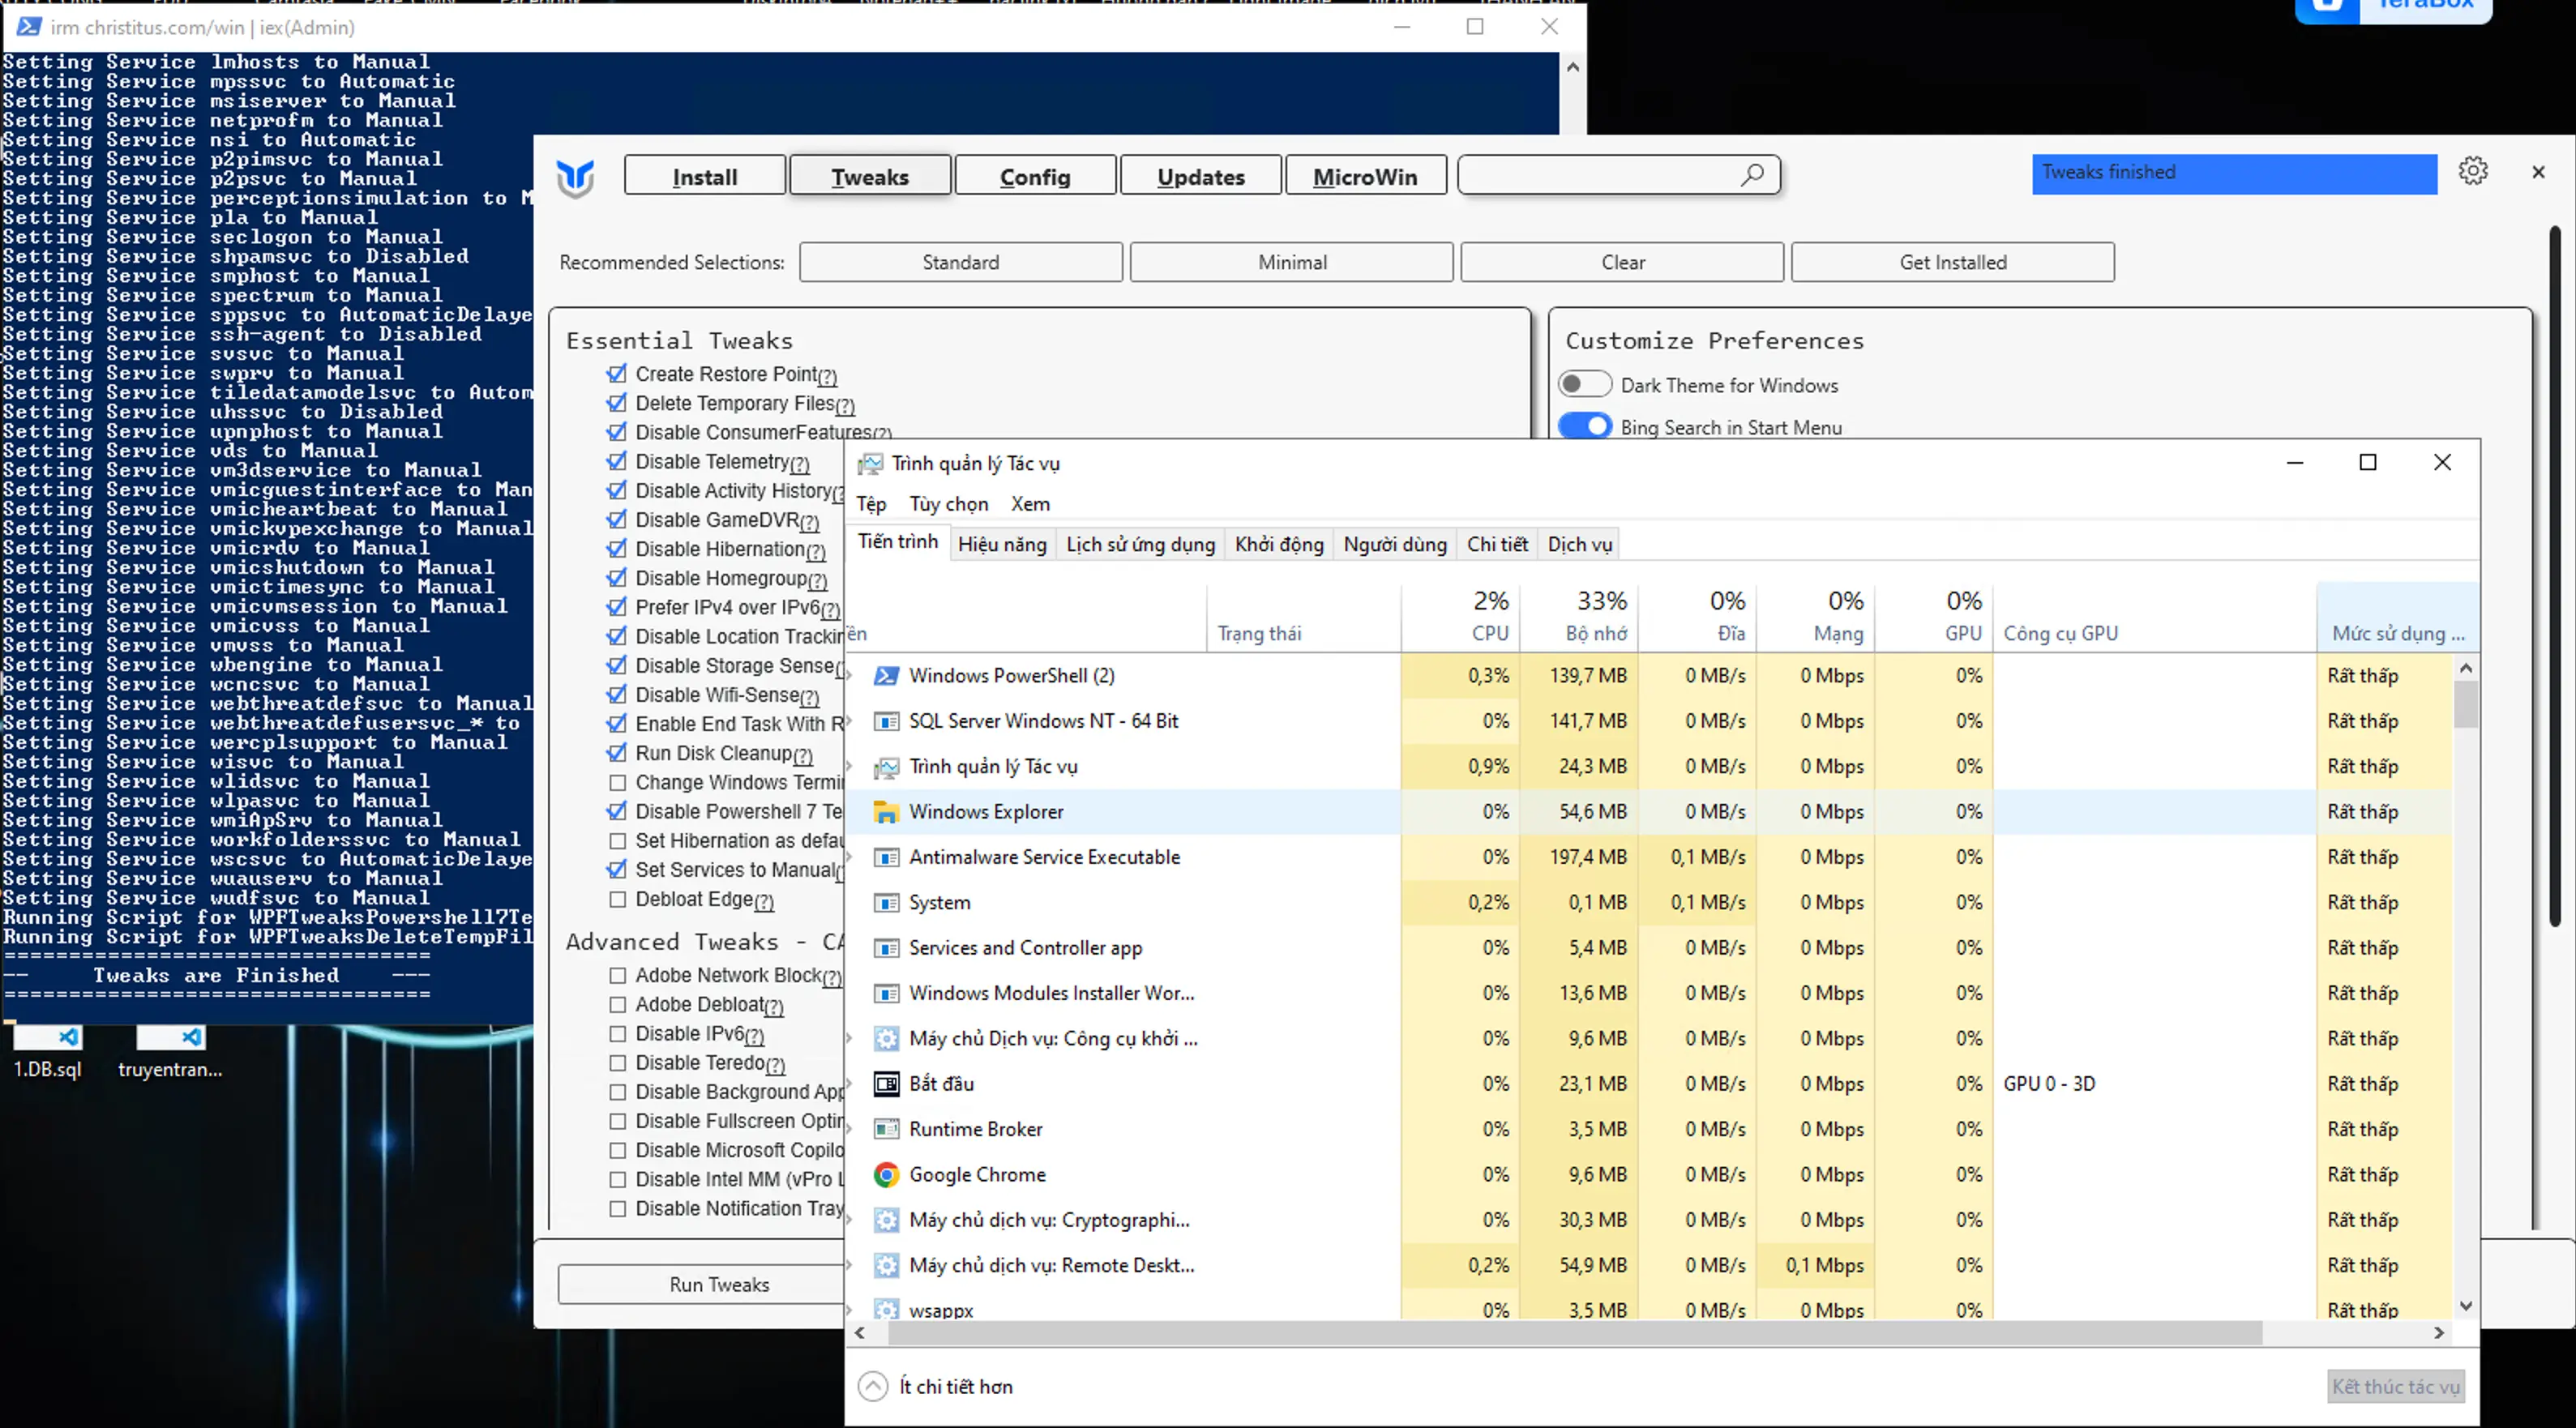Click Task Manager vertical scrollbar down arrow
The image size is (2576, 1428).
(2466, 1306)
